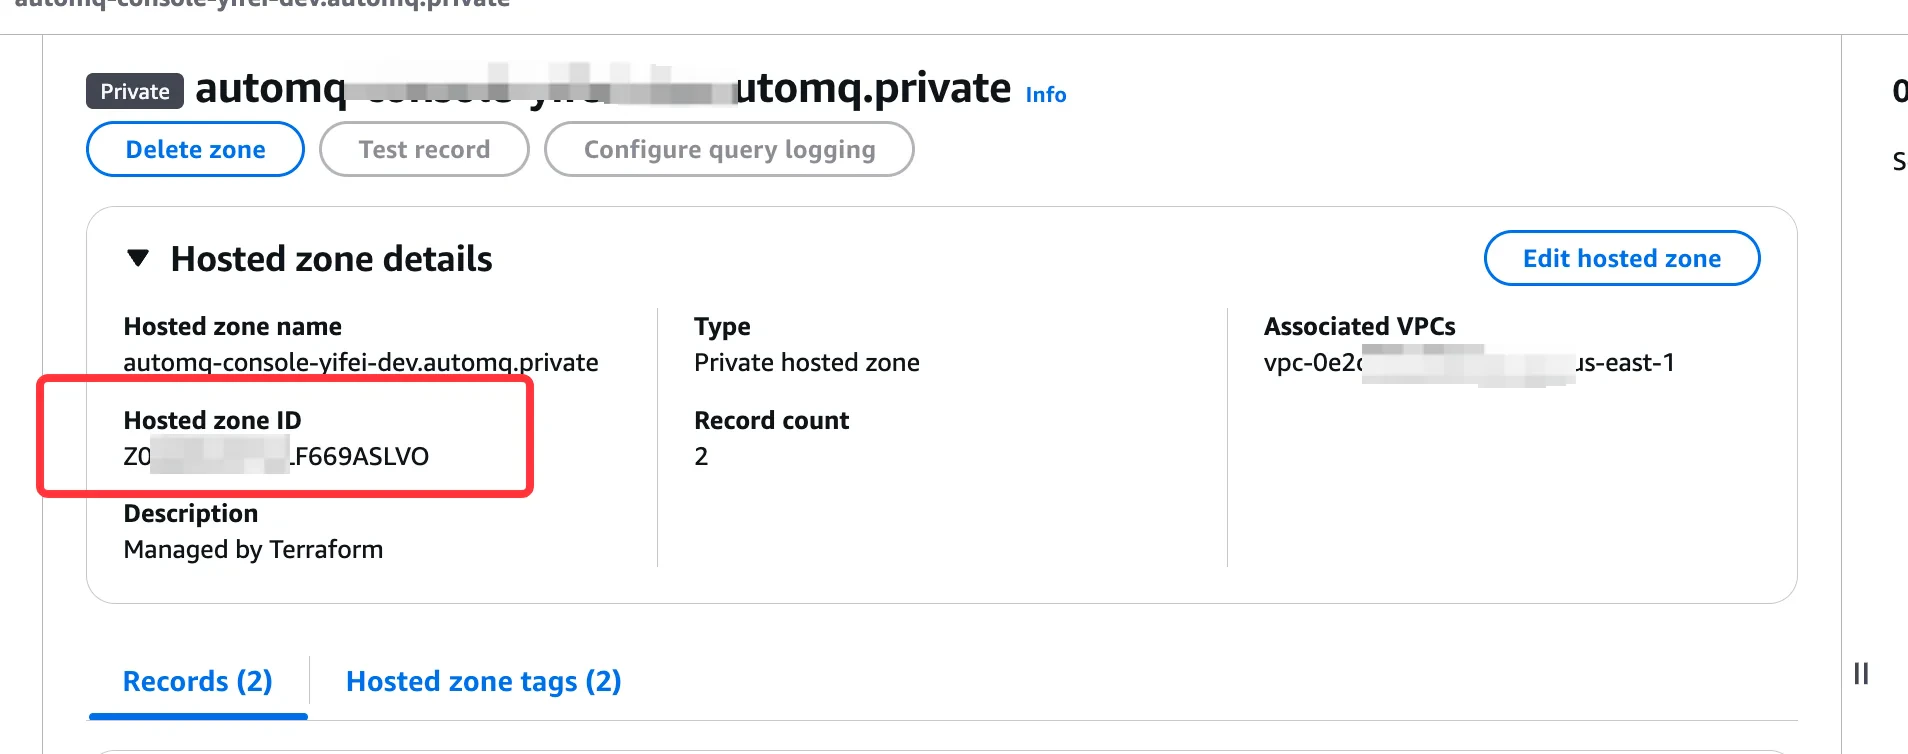Click Edit hosted zone
1908x754 pixels.
coord(1621,258)
